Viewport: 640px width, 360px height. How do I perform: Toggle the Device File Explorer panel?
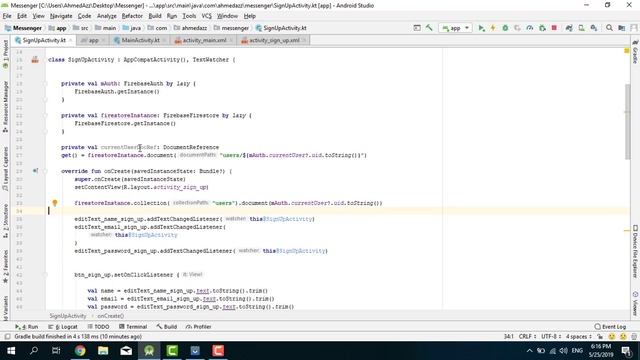[635, 252]
